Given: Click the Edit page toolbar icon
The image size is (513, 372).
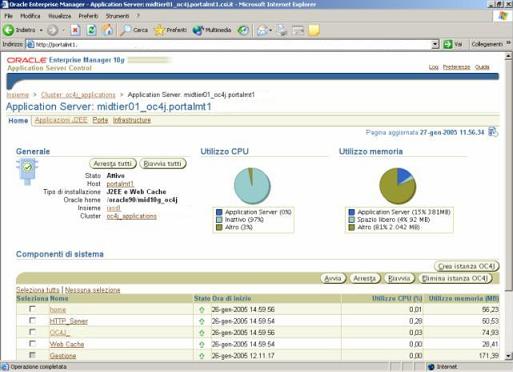Looking at the screenshot, I should coord(298,30).
